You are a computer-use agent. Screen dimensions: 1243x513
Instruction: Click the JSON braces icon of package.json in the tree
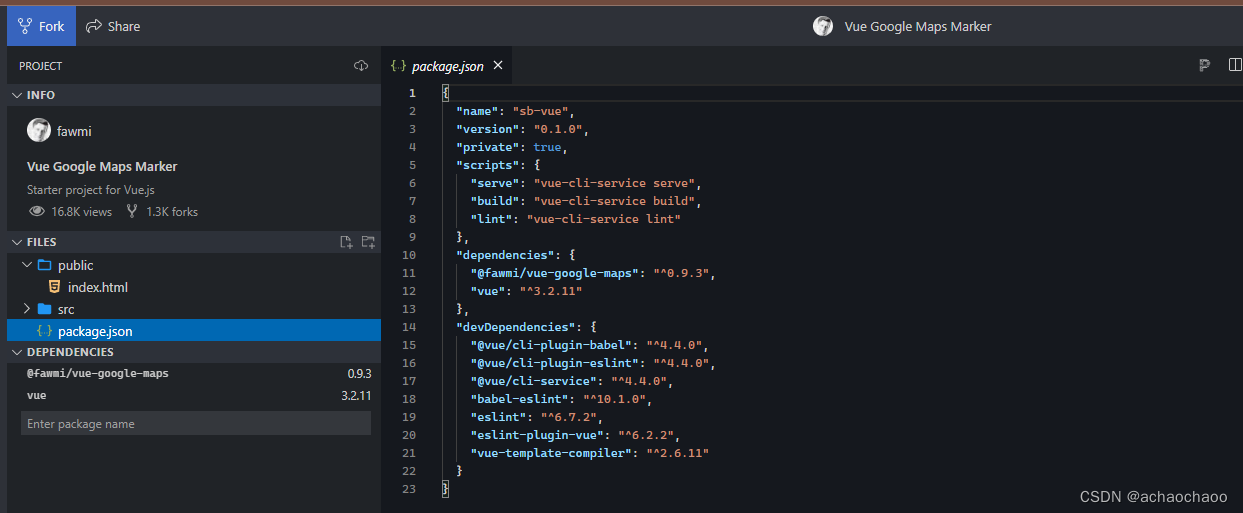(x=44, y=331)
